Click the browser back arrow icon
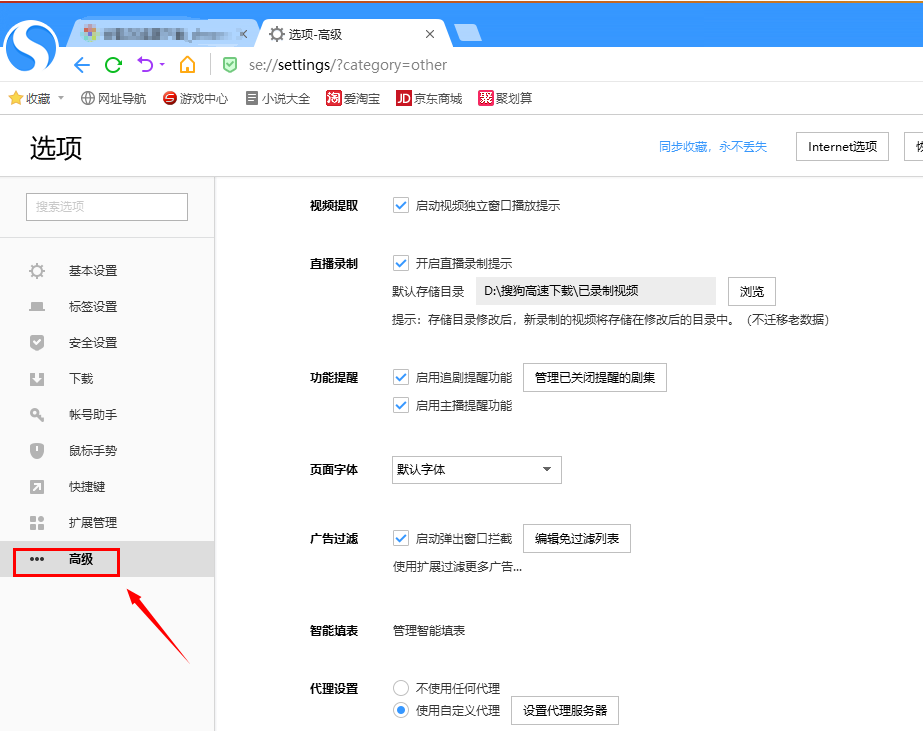The width and height of the screenshot is (924, 731). [x=82, y=65]
